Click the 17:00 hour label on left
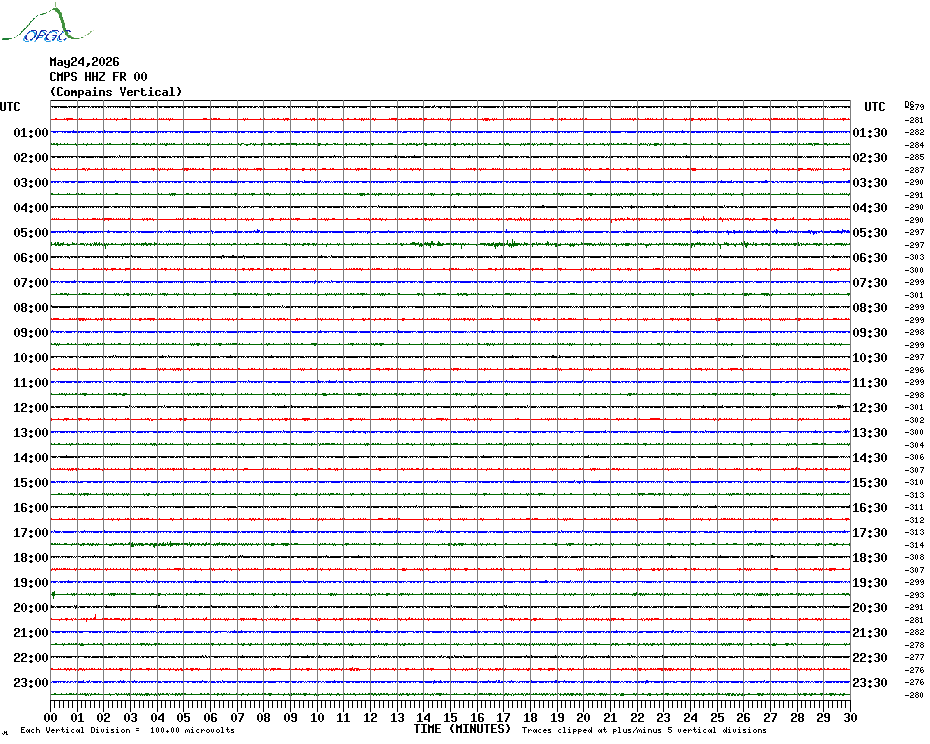Screen dimensions: 930x744 coord(31,533)
